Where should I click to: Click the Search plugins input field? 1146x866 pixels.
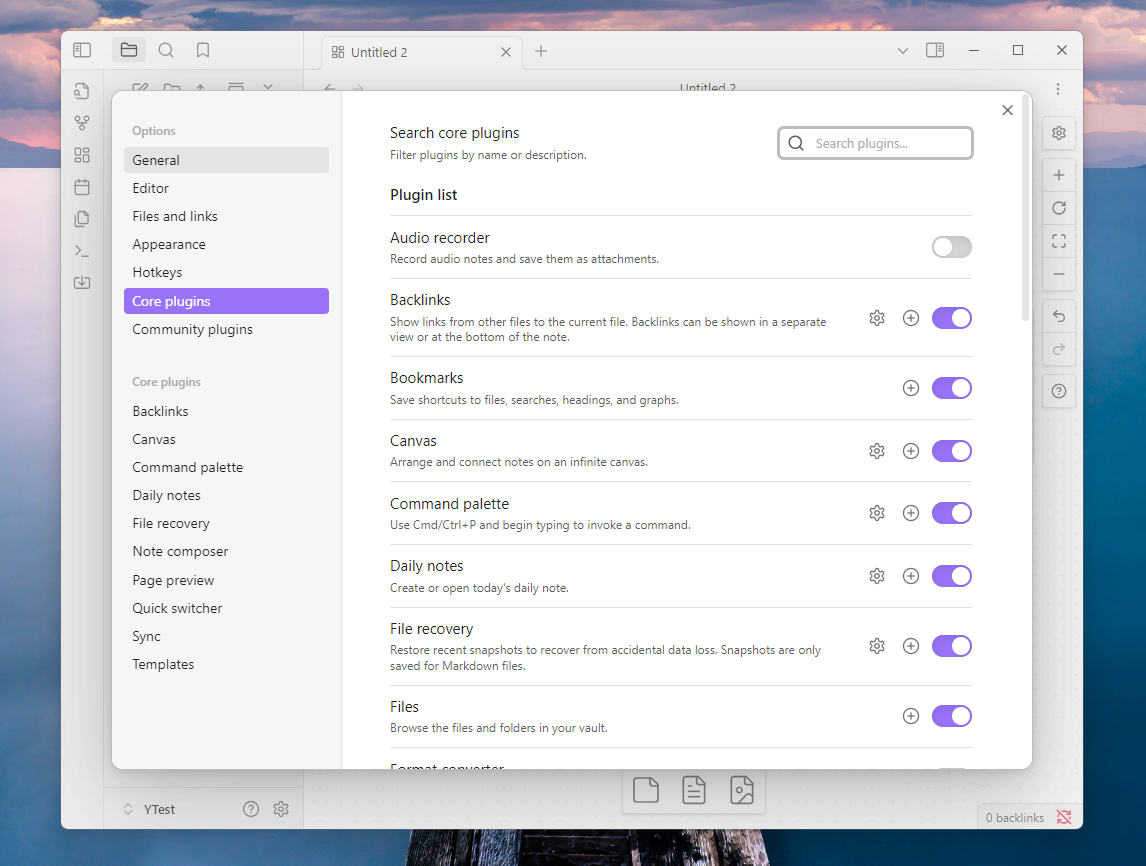click(x=875, y=143)
